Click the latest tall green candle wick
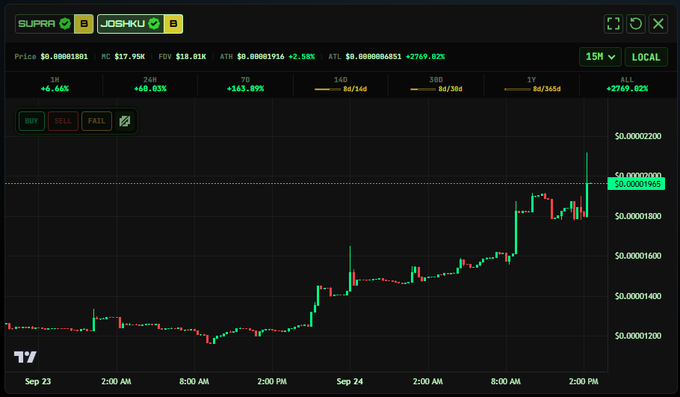 point(587,167)
